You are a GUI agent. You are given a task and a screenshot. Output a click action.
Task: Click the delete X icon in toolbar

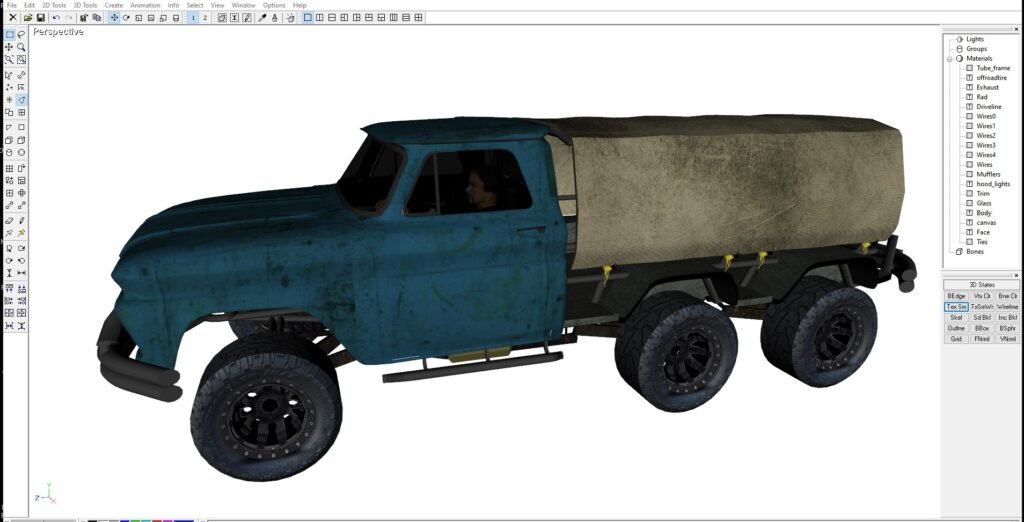(12, 18)
